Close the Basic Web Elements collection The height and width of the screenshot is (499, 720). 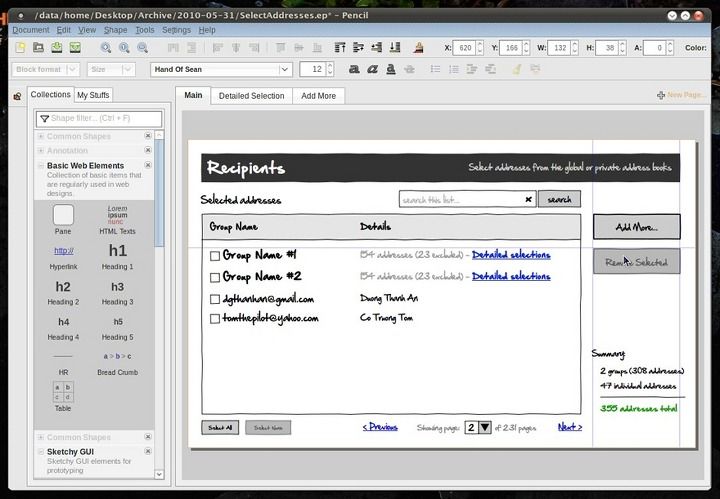pyautogui.click(x=148, y=165)
